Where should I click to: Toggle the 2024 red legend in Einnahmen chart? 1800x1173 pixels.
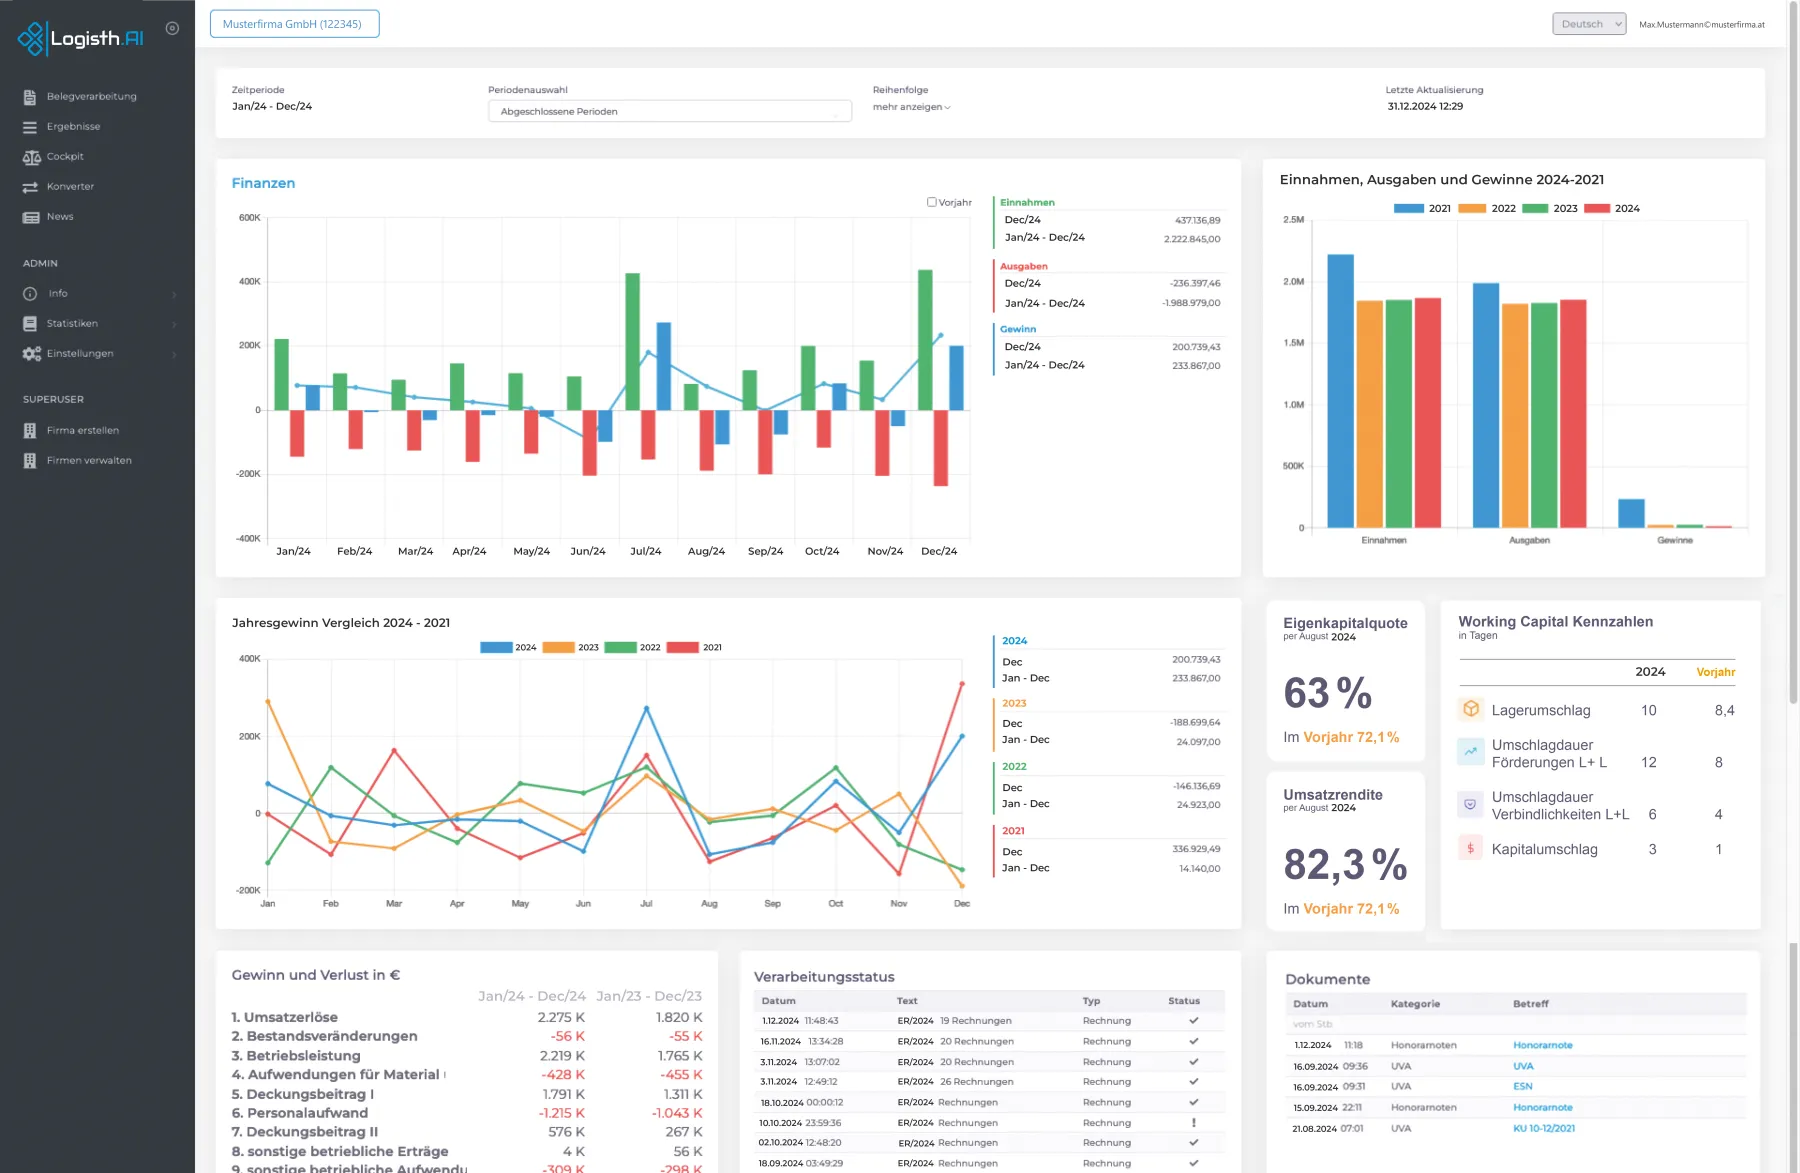click(1597, 209)
